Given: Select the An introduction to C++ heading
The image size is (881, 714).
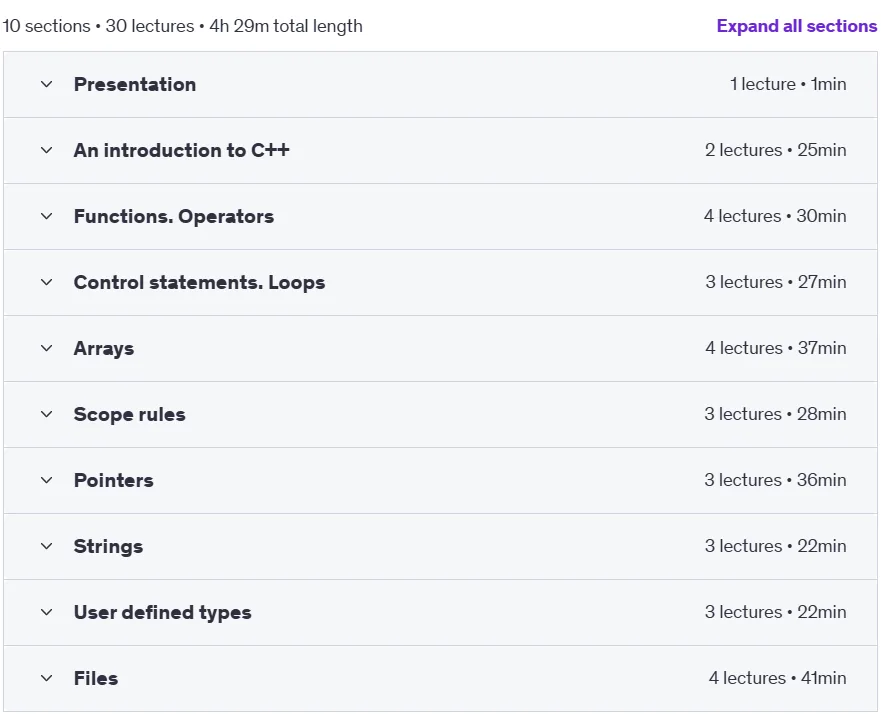Looking at the screenshot, I should click(x=181, y=151).
